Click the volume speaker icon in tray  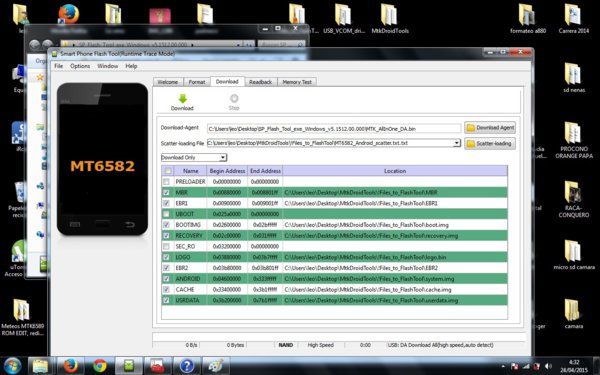coord(548,367)
